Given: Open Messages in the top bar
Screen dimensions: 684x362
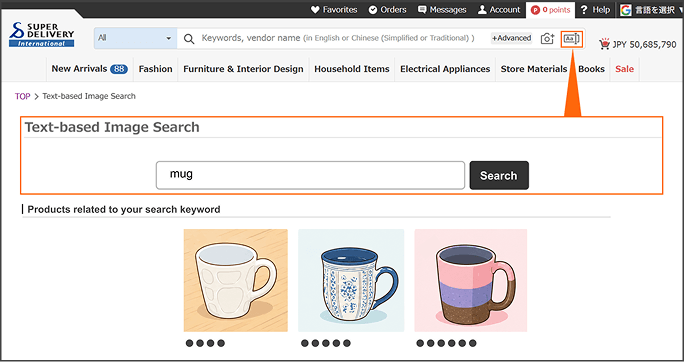Looking at the screenshot, I should coord(442,10).
